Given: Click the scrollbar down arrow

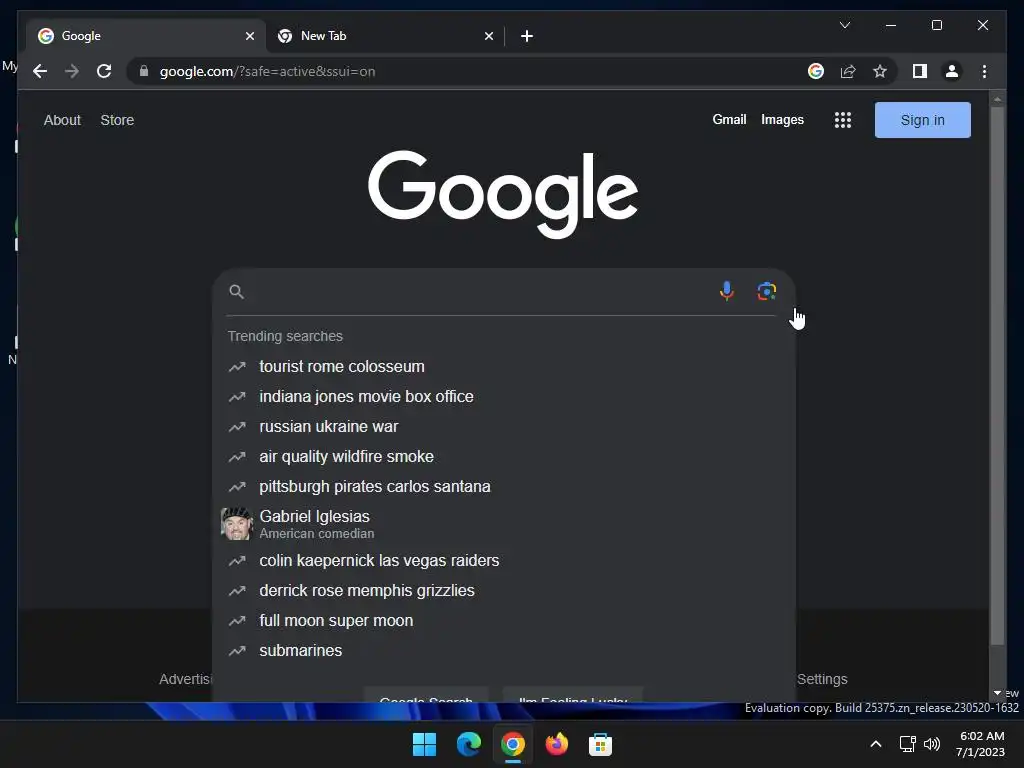Looking at the screenshot, I should coord(997,693).
